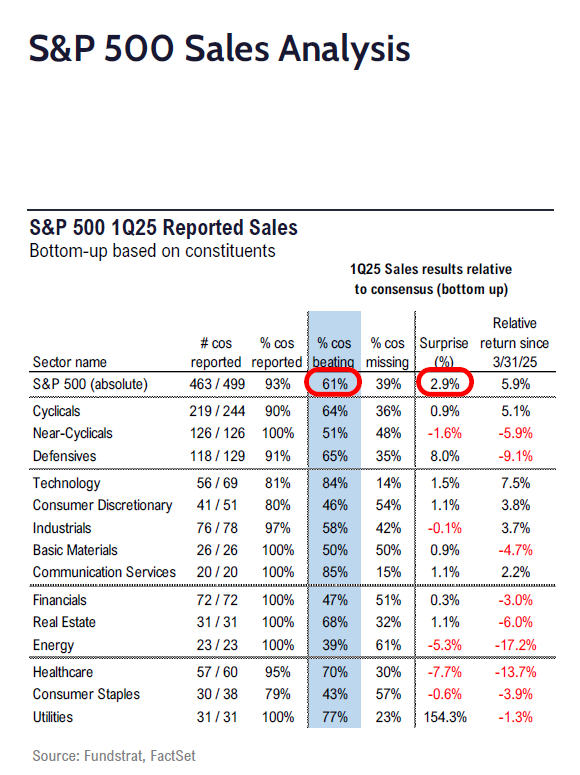Click the circled 2.9% surprise value
This screenshot has height=775, width=580.
pyautogui.click(x=445, y=384)
